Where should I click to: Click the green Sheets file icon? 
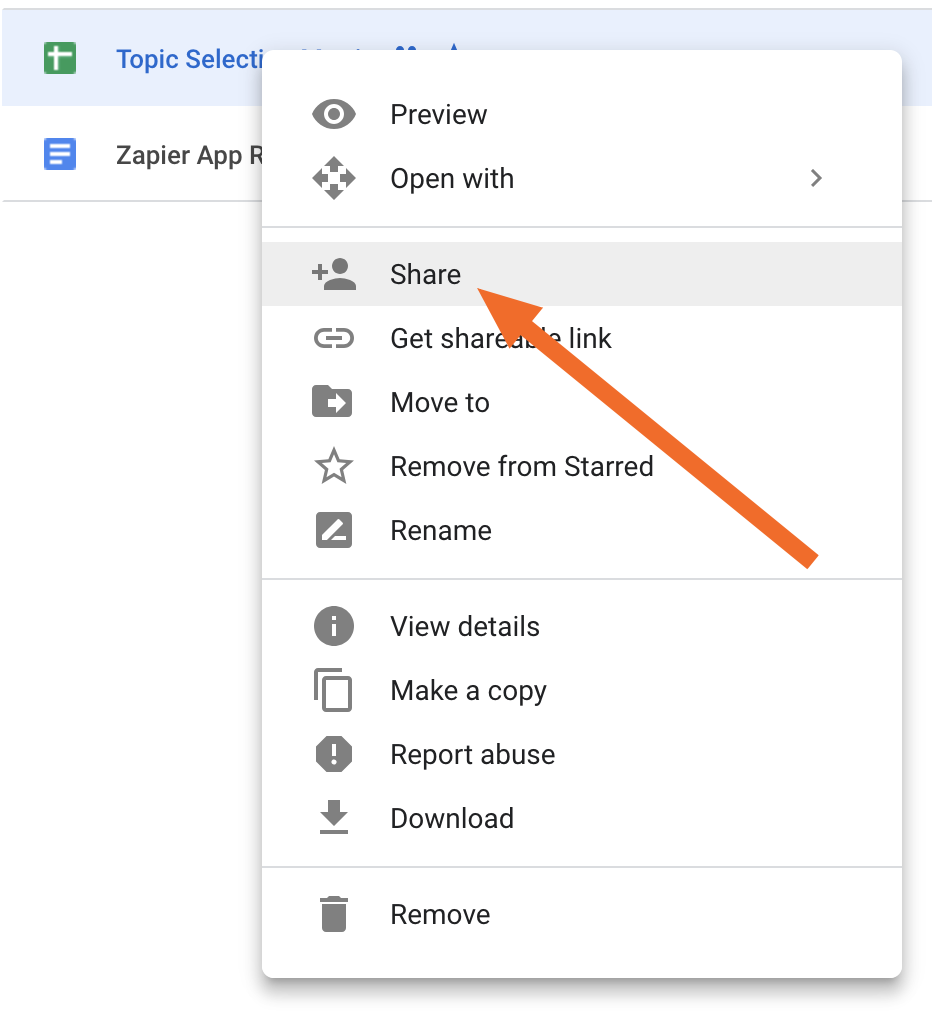60,58
